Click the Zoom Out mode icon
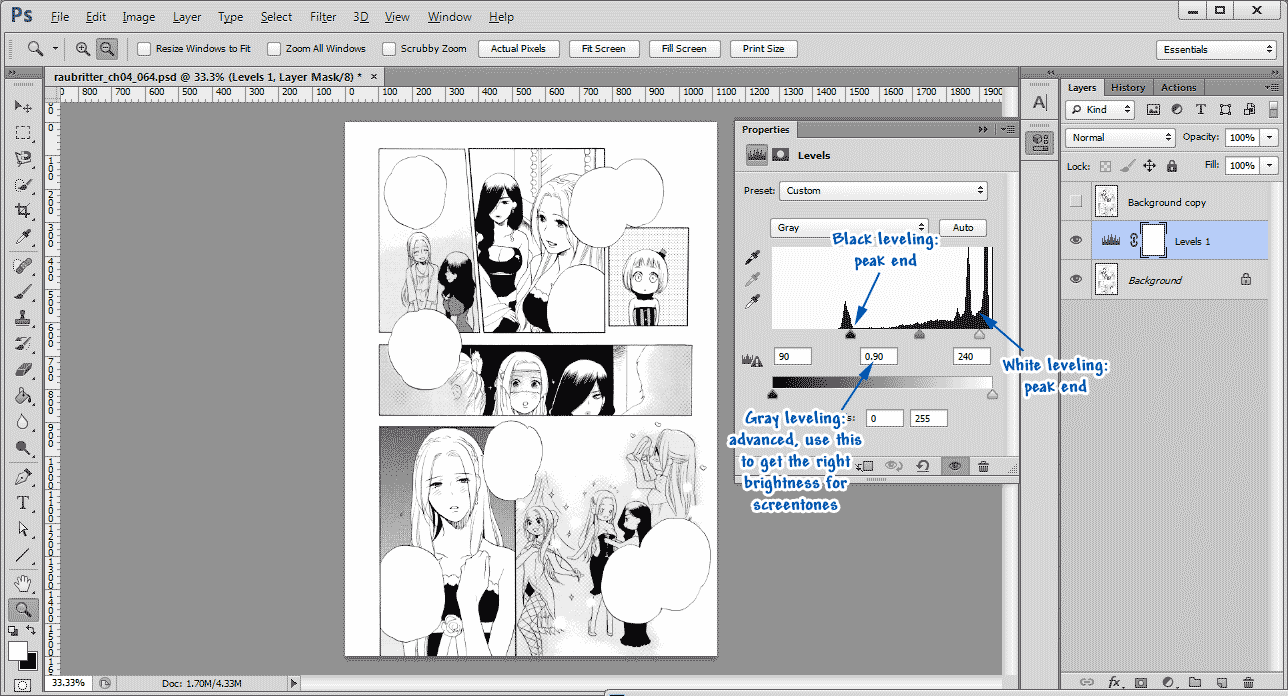 click(x=106, y=48)
